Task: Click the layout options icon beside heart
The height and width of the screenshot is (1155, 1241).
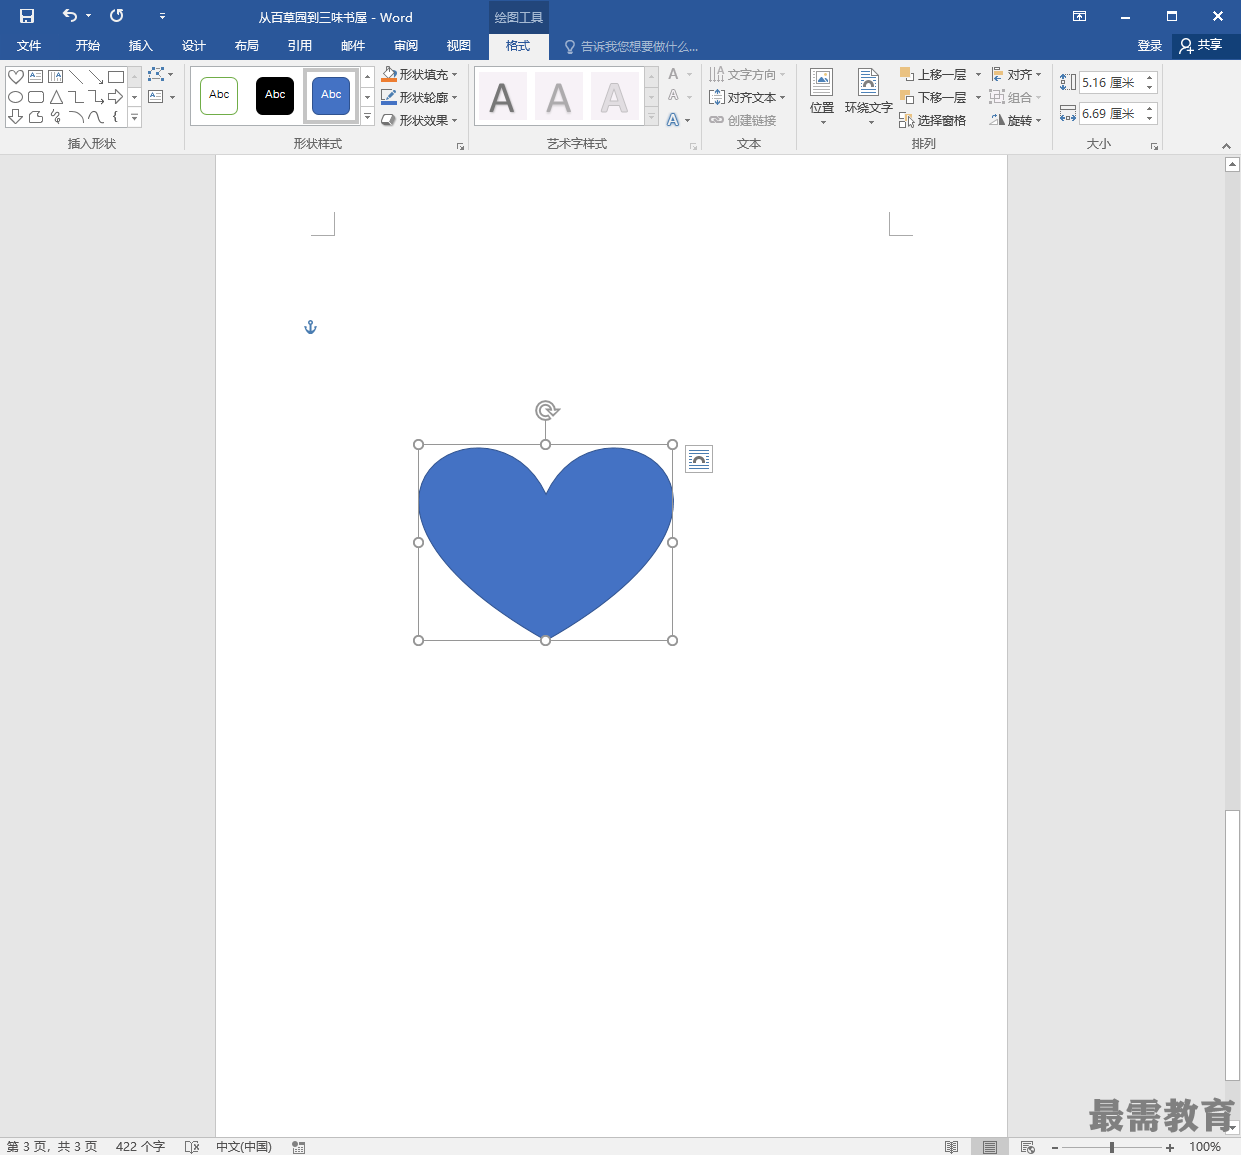Action: (699, 459)
